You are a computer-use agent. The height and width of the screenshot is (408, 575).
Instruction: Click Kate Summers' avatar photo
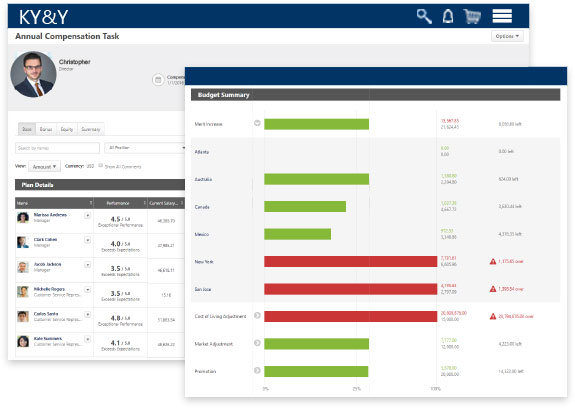pyautogui.click(x=23, y=341)
